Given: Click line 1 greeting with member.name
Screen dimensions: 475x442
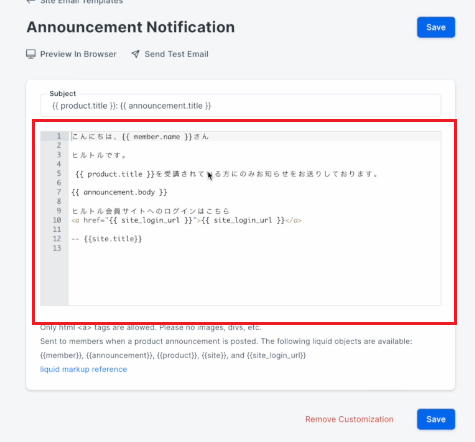Looking at the screenshot, I should point(140,136).
